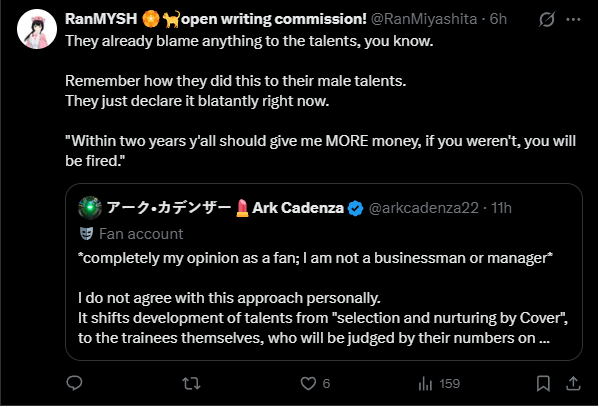Open the share upload icon
598x406 pixels.
[x=573, y=384]
